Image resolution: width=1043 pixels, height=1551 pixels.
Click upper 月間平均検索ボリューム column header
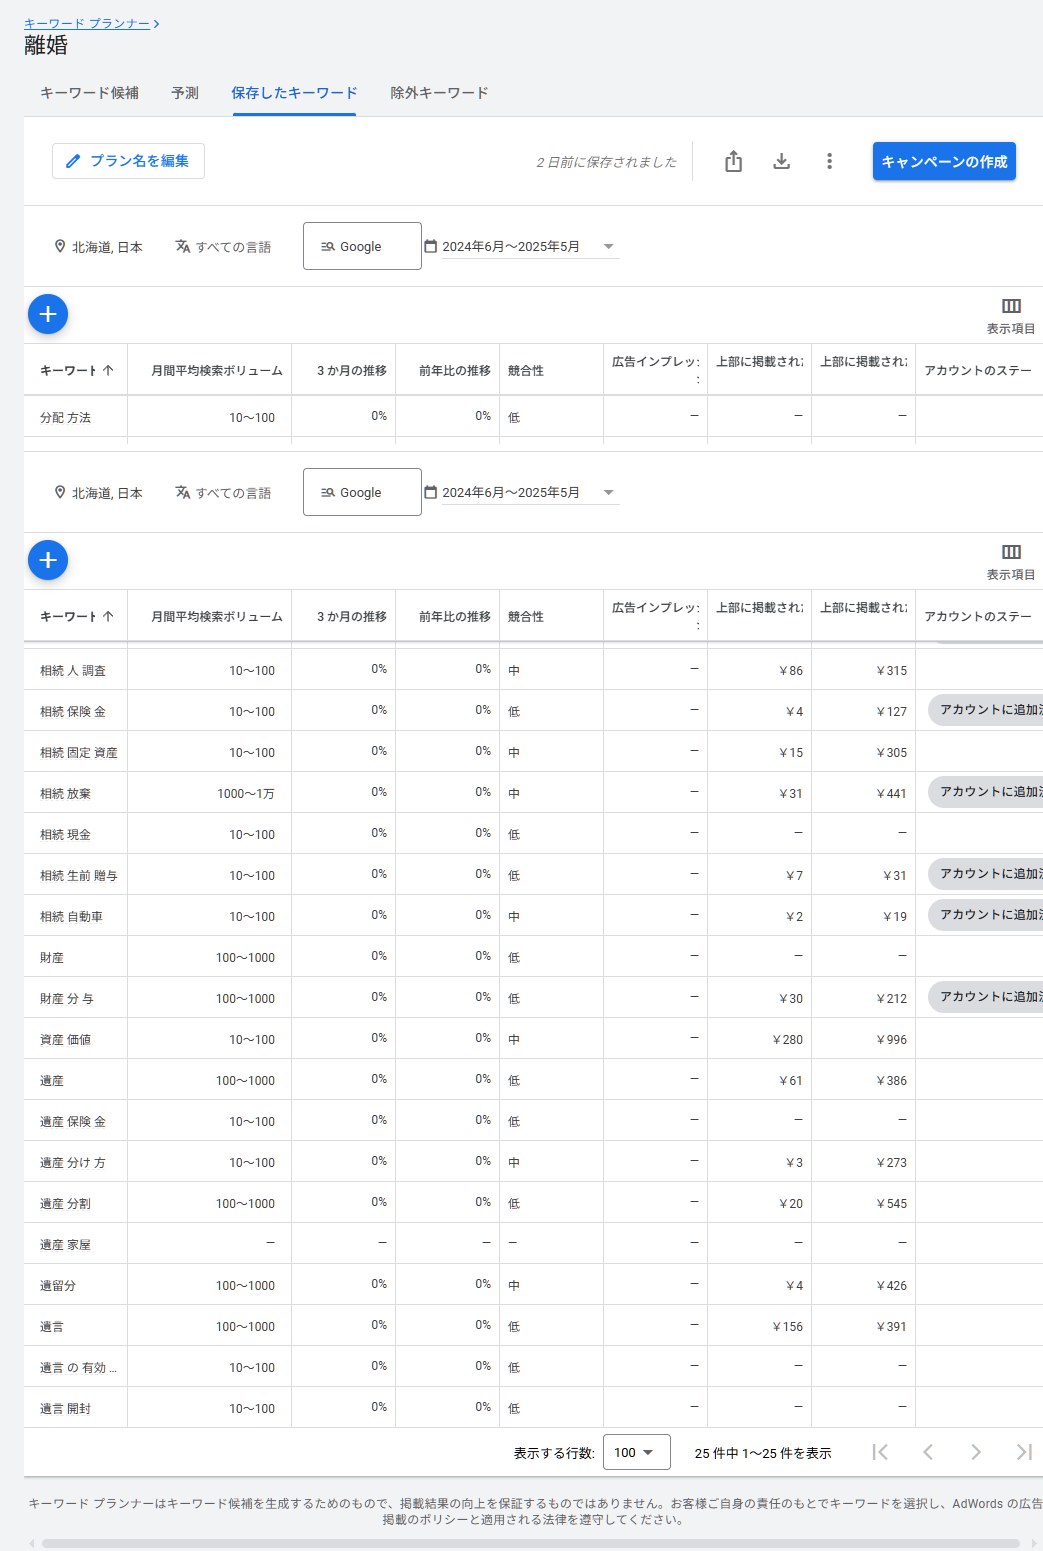(217, 370)
